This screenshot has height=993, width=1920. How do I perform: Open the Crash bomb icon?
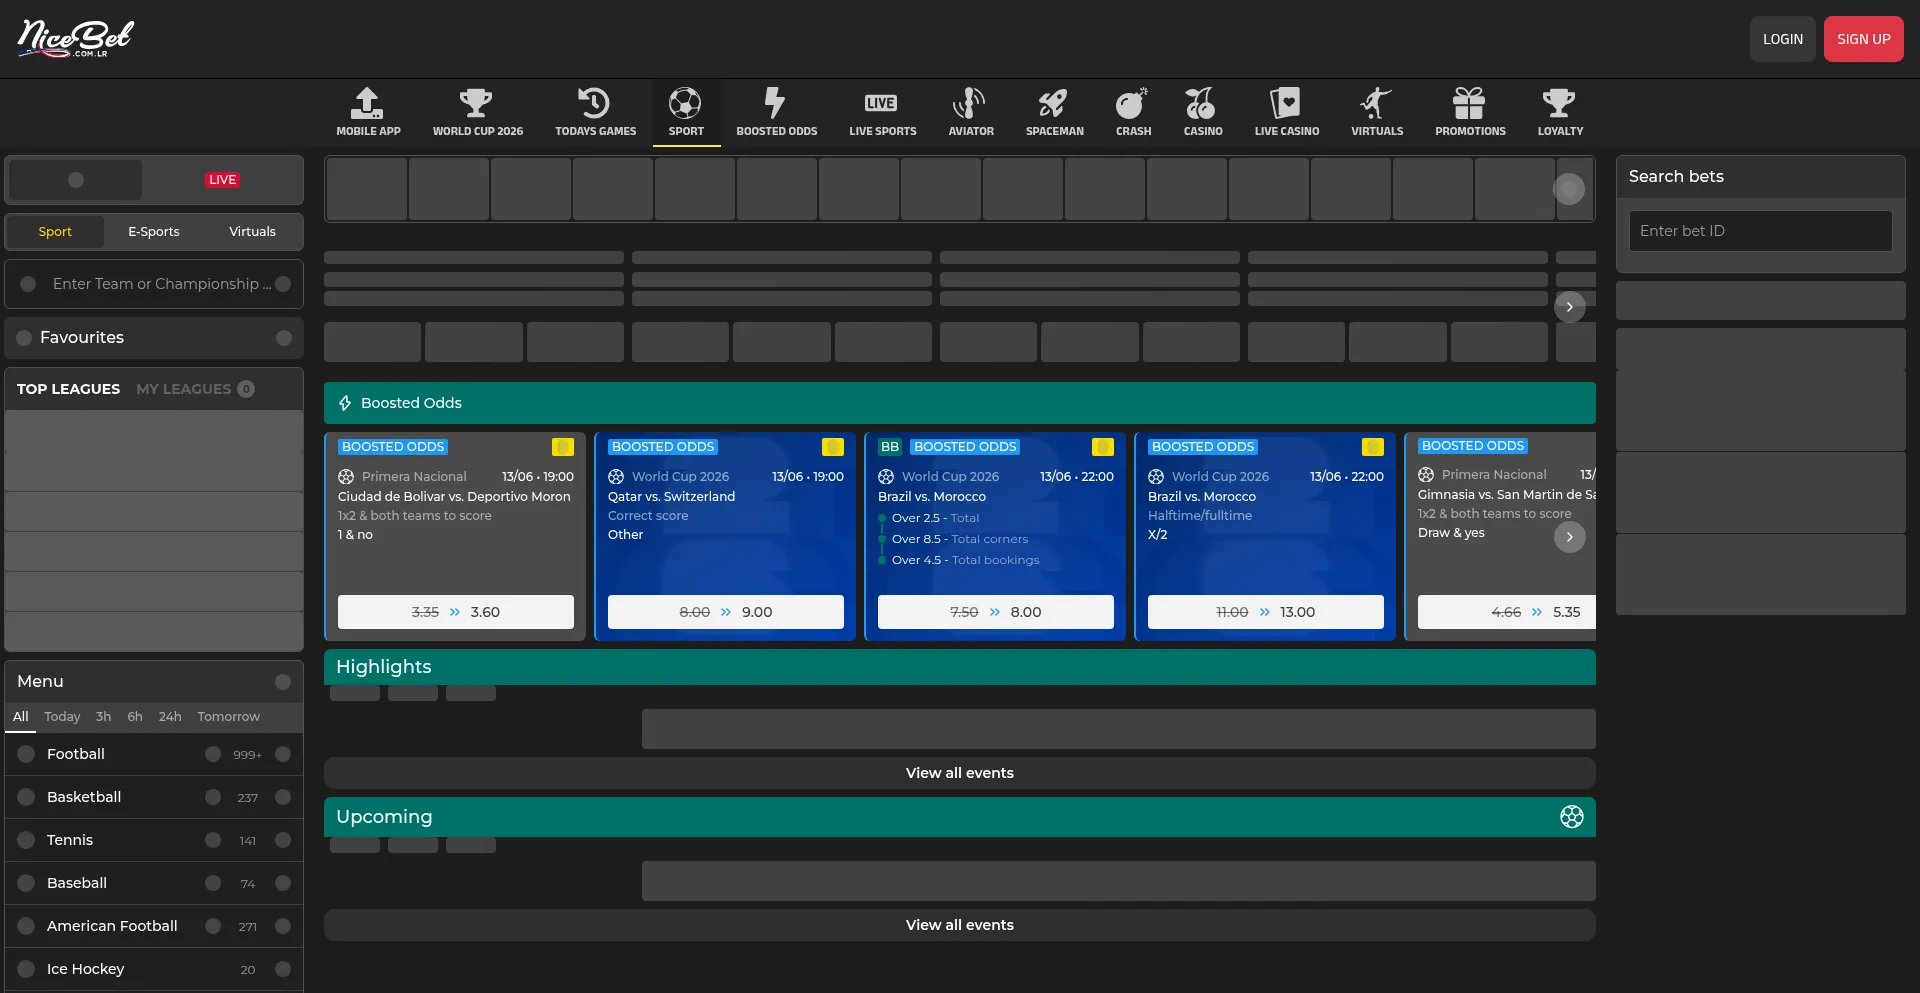coord(1132,103)
